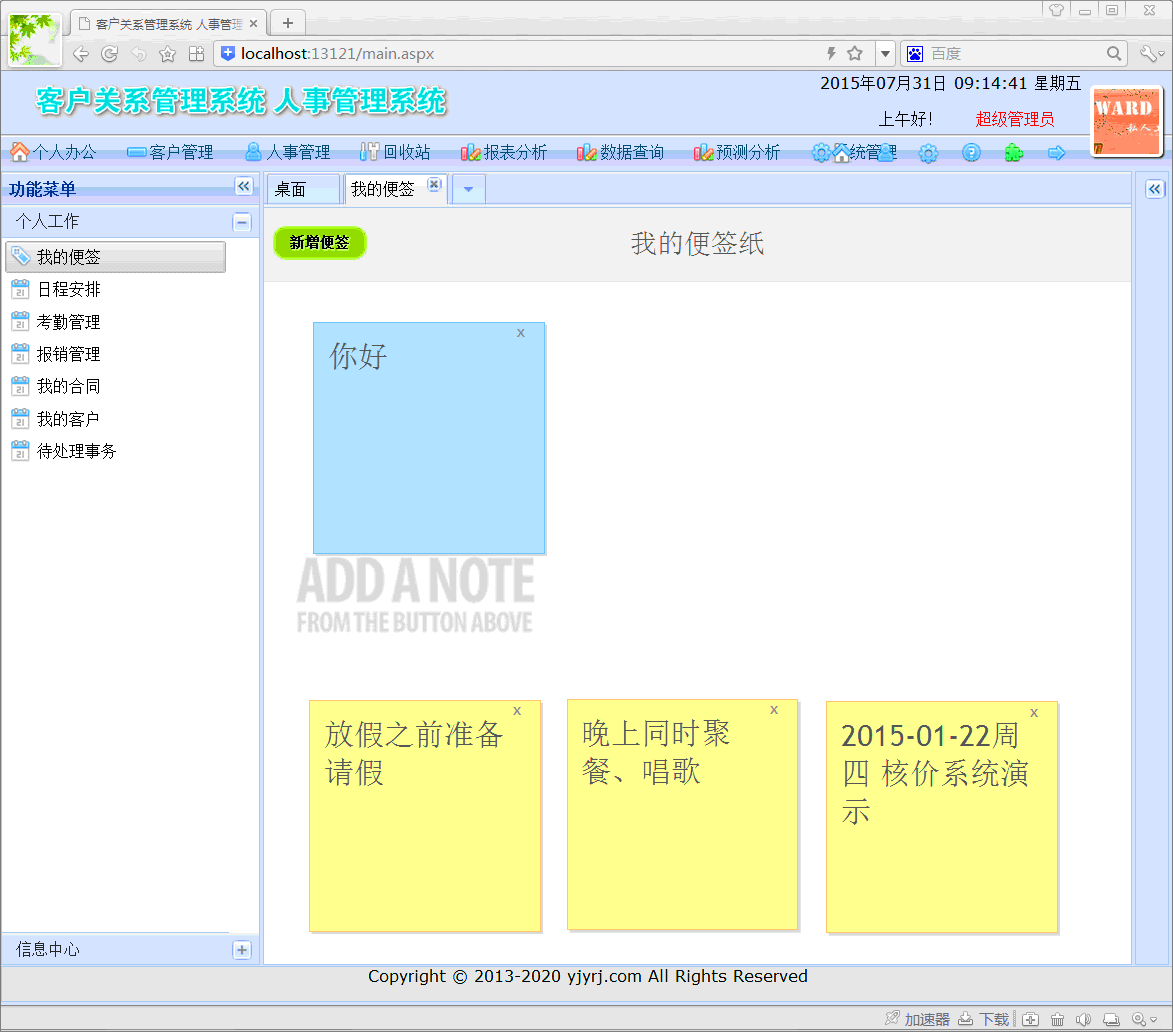Collapse the 个人工作 section
Viewport: 1173px width, 1032px height.
point(242,222)
